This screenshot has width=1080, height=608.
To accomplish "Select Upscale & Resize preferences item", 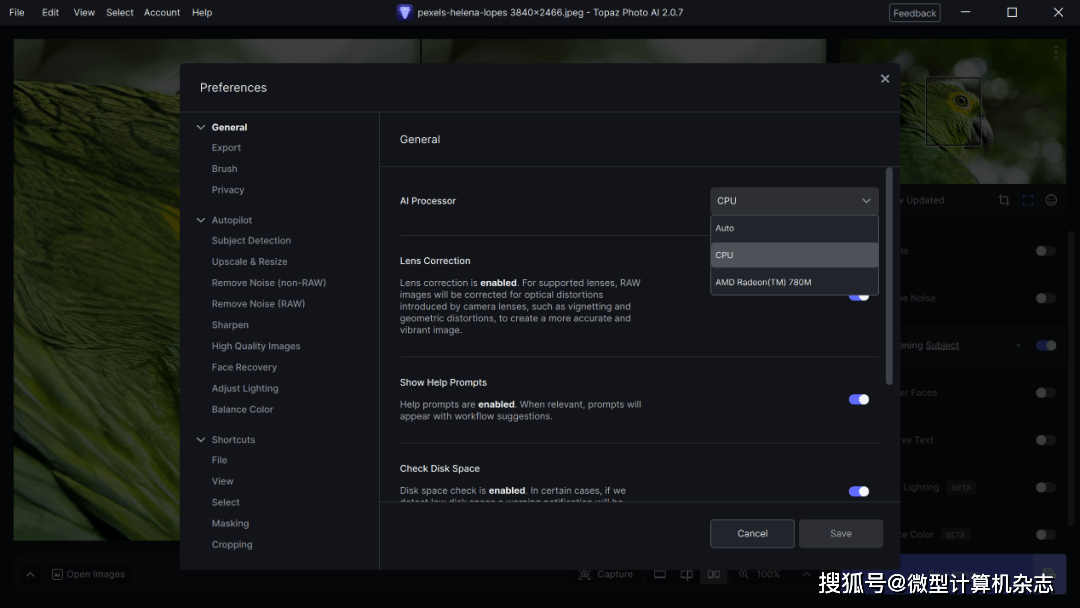I will pos(249,262).
